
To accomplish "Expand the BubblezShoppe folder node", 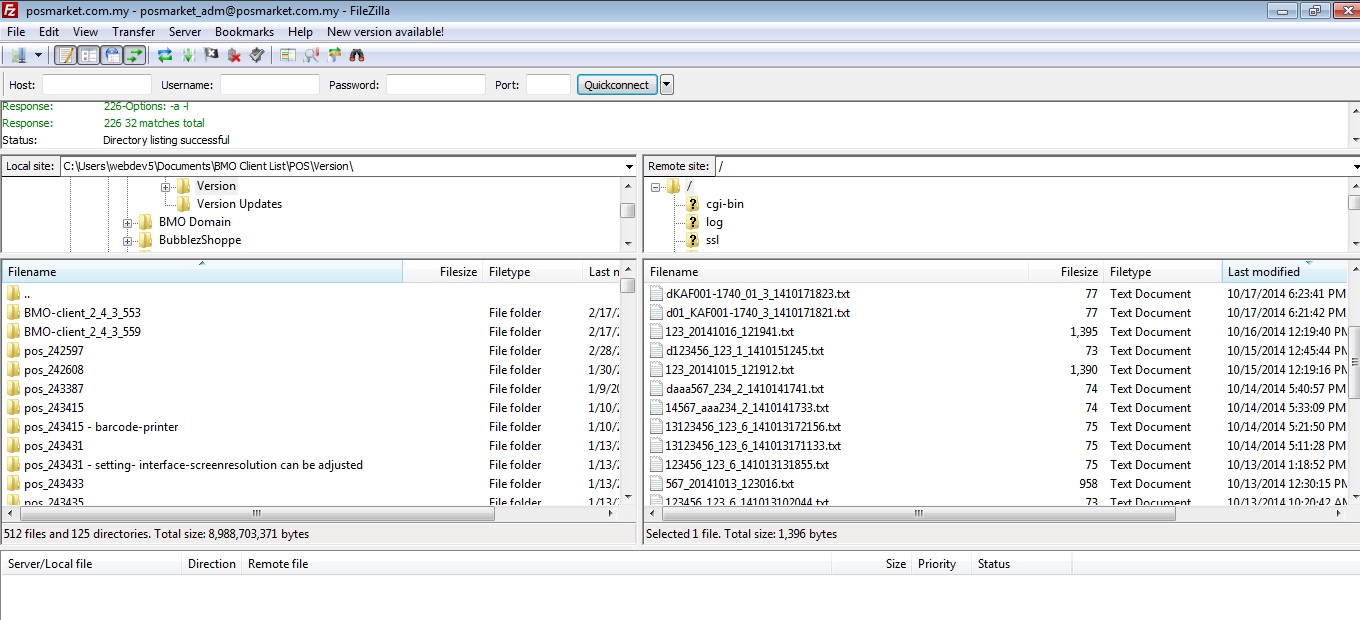I will pyautogui.click(x=128, y=241).
